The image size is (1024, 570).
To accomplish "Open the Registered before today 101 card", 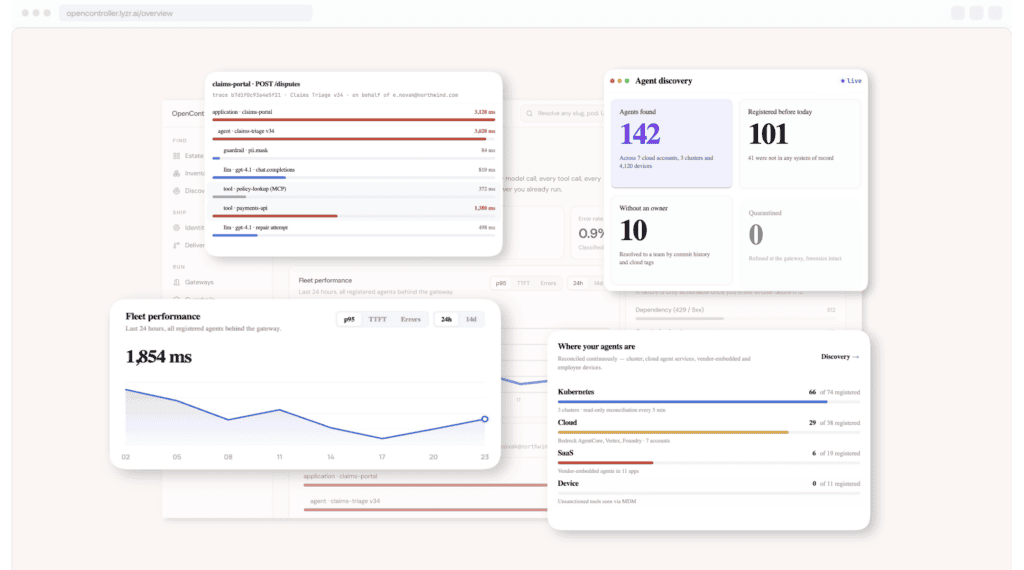I will pyautogui.click(x=800, y=144).
